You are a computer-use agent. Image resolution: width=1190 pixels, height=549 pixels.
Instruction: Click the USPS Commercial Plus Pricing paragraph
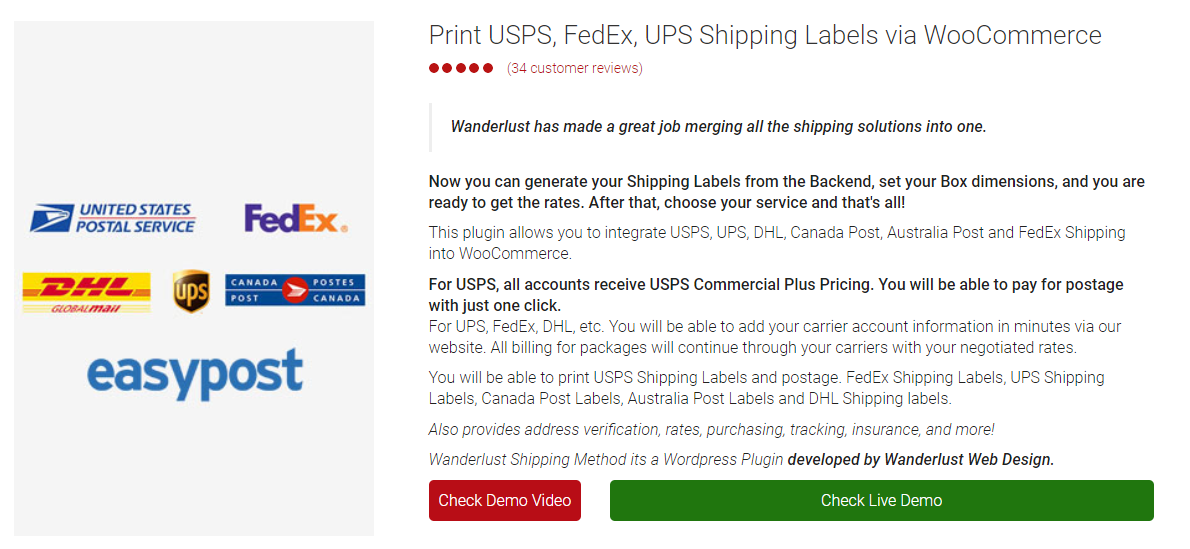[776, 295]
